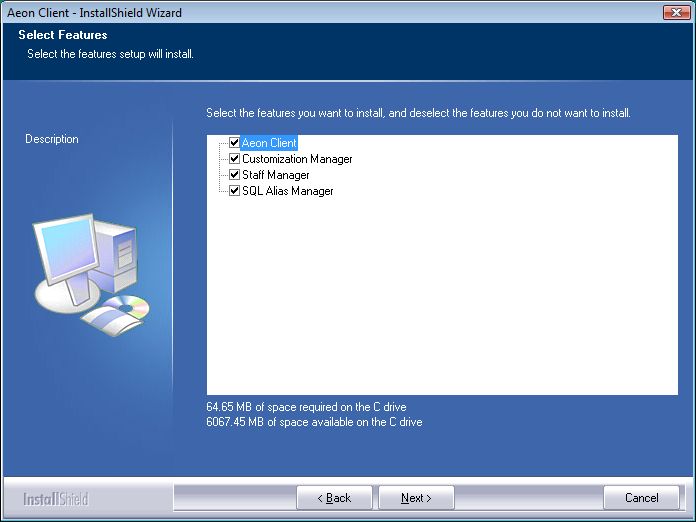The image size is (696, 522).
Task: Click the CD disc in the illustration
Action: point(128,305)
